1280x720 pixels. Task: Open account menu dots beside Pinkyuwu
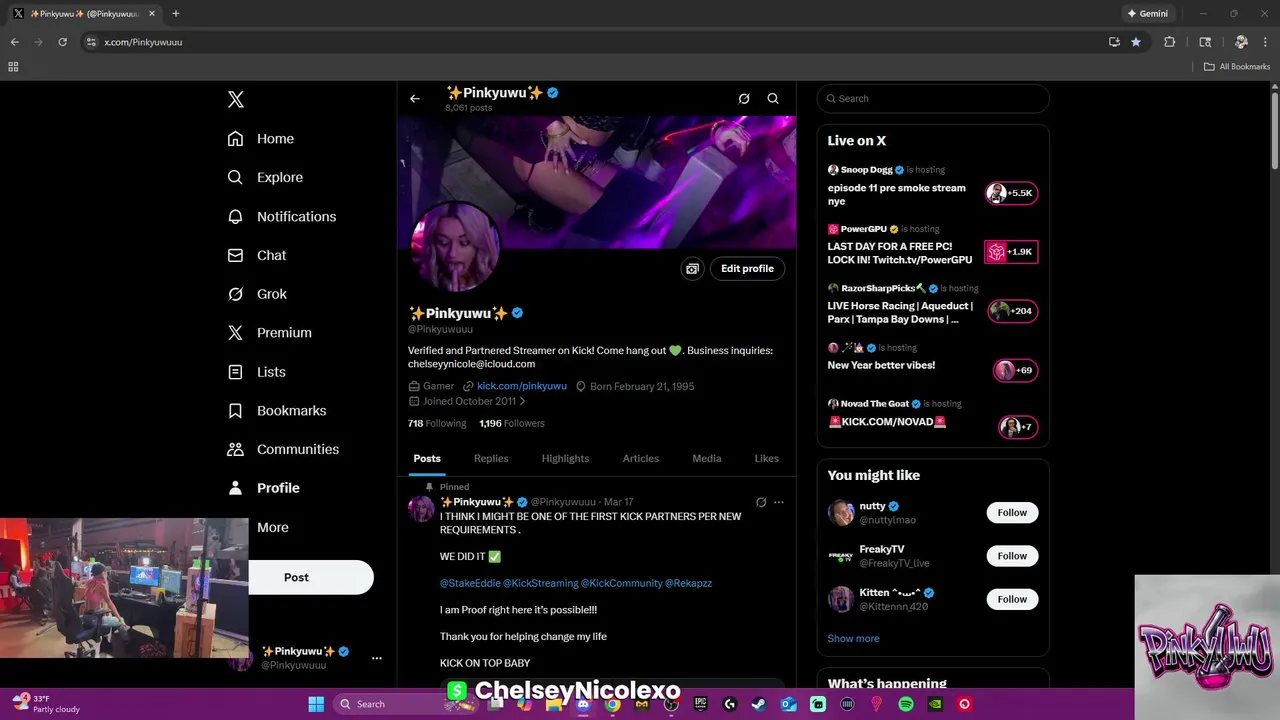click(x=376, y=658)
